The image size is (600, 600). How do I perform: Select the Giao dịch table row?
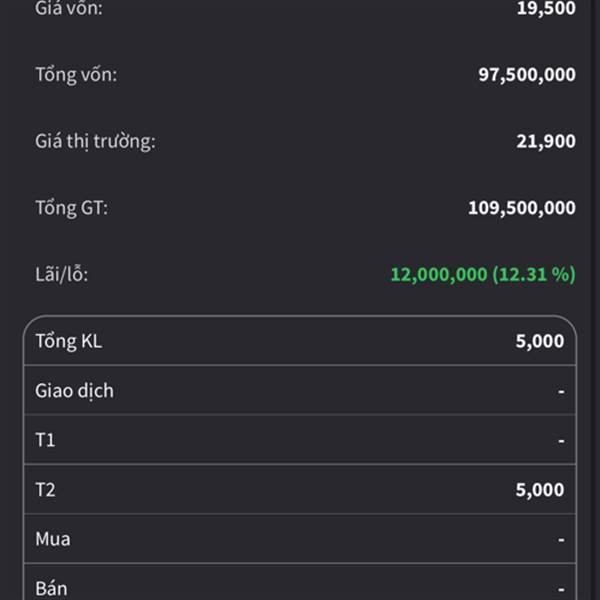[x=300, y=390]
